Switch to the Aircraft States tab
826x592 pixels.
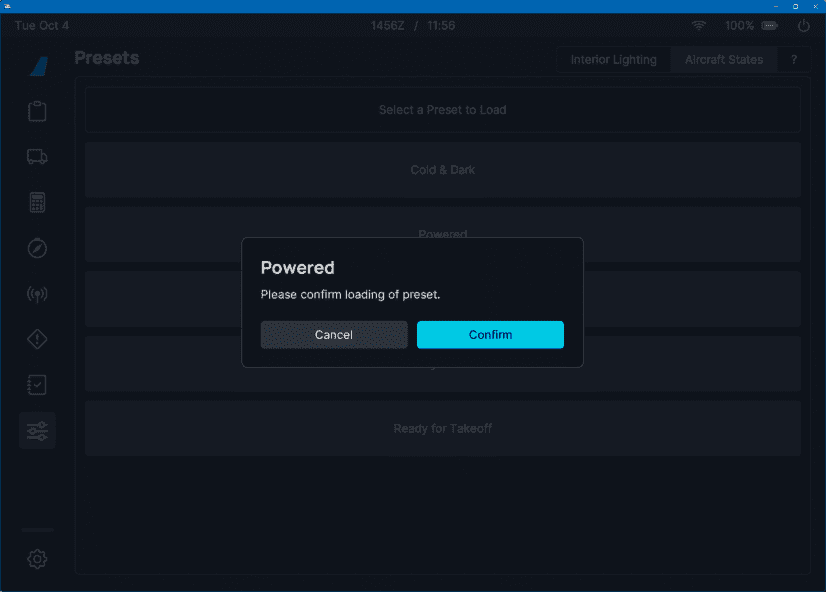pyautogui.click(x=723, y=60)
